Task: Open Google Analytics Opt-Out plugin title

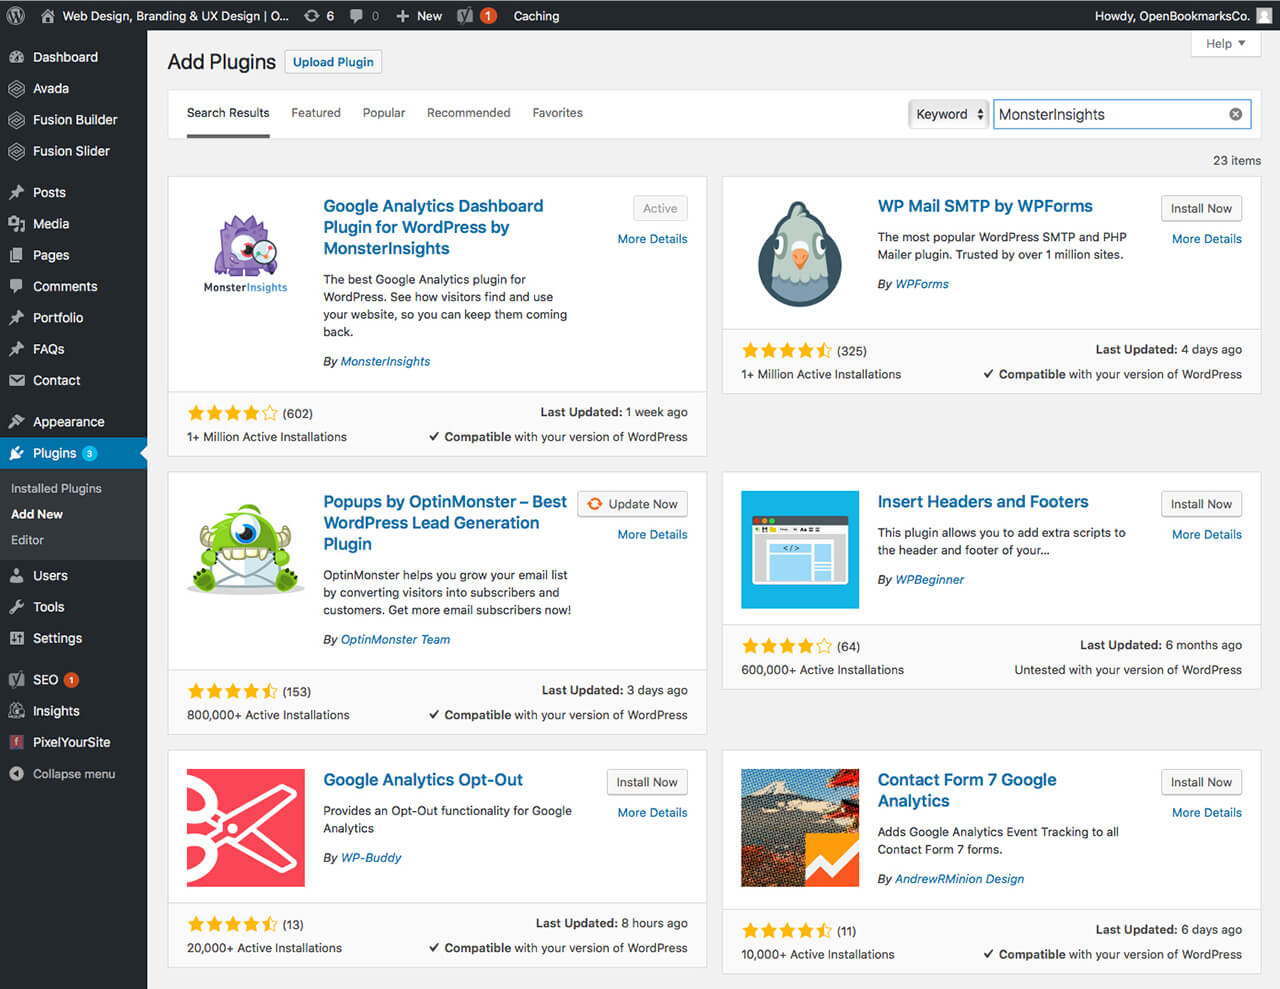Action: point(423,780)
